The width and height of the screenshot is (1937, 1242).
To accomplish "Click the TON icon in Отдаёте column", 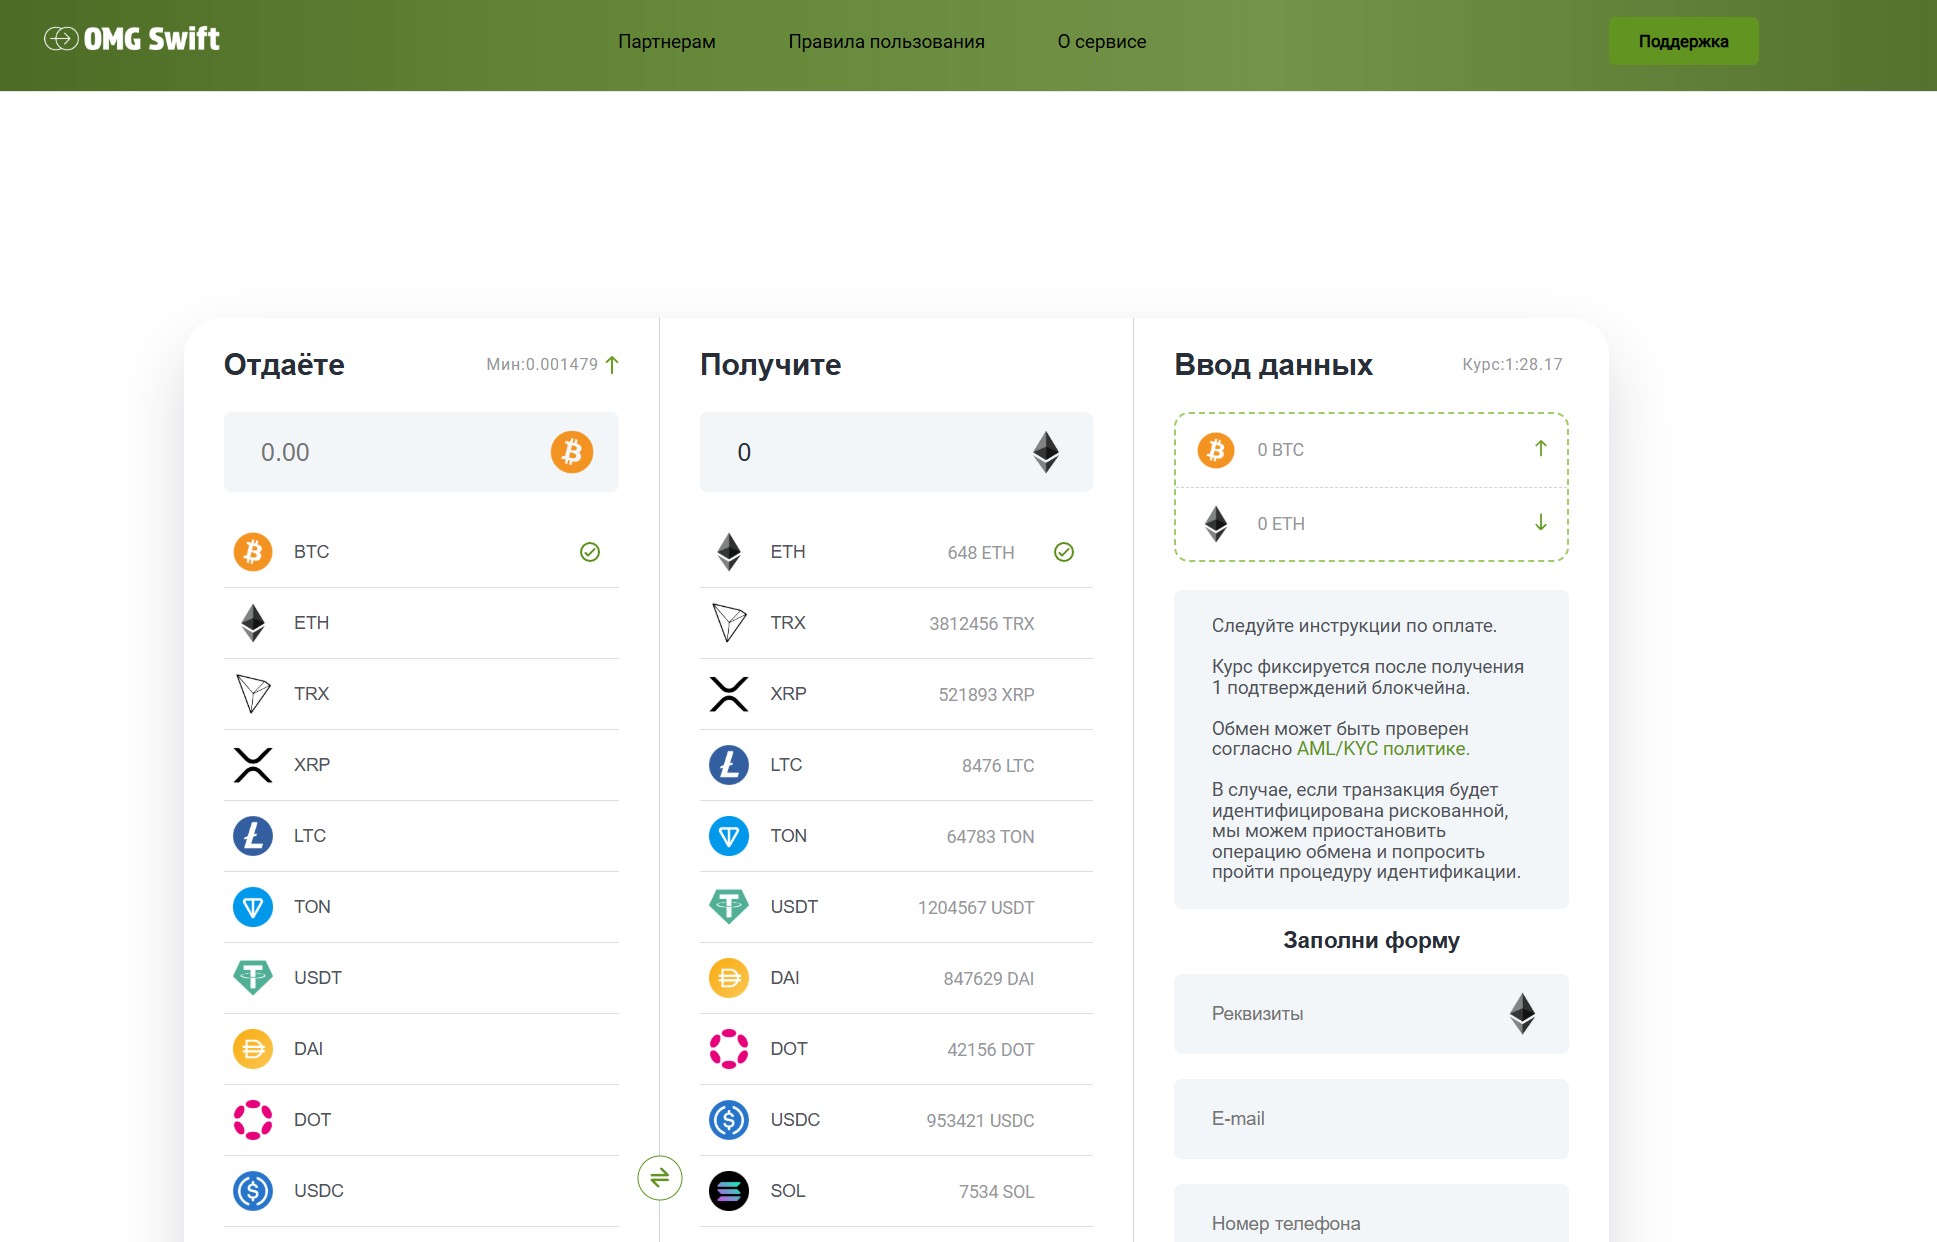I will tap(253, 906).
